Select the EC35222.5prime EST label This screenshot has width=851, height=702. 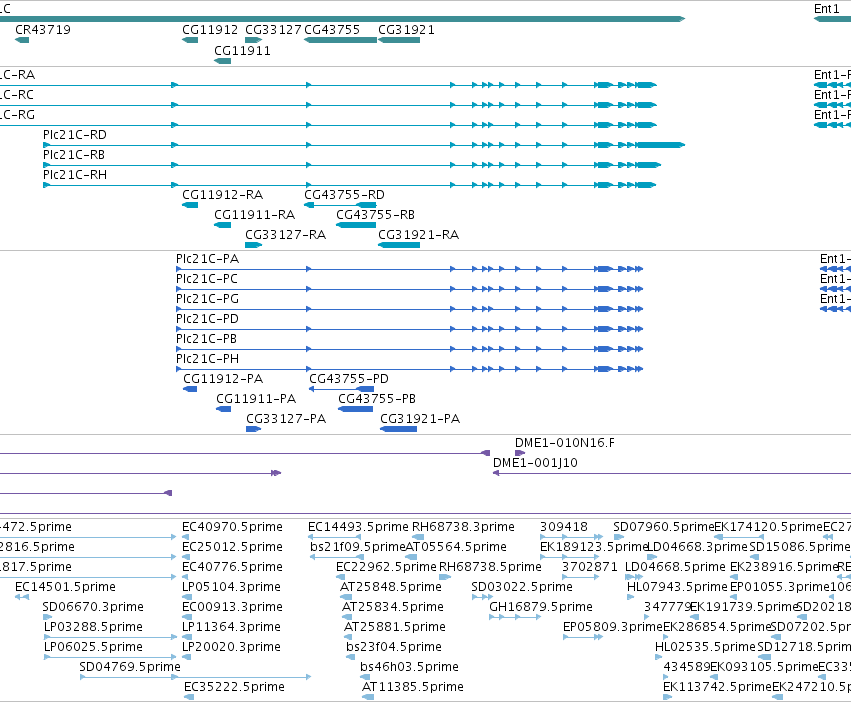(x=234, y=687)
